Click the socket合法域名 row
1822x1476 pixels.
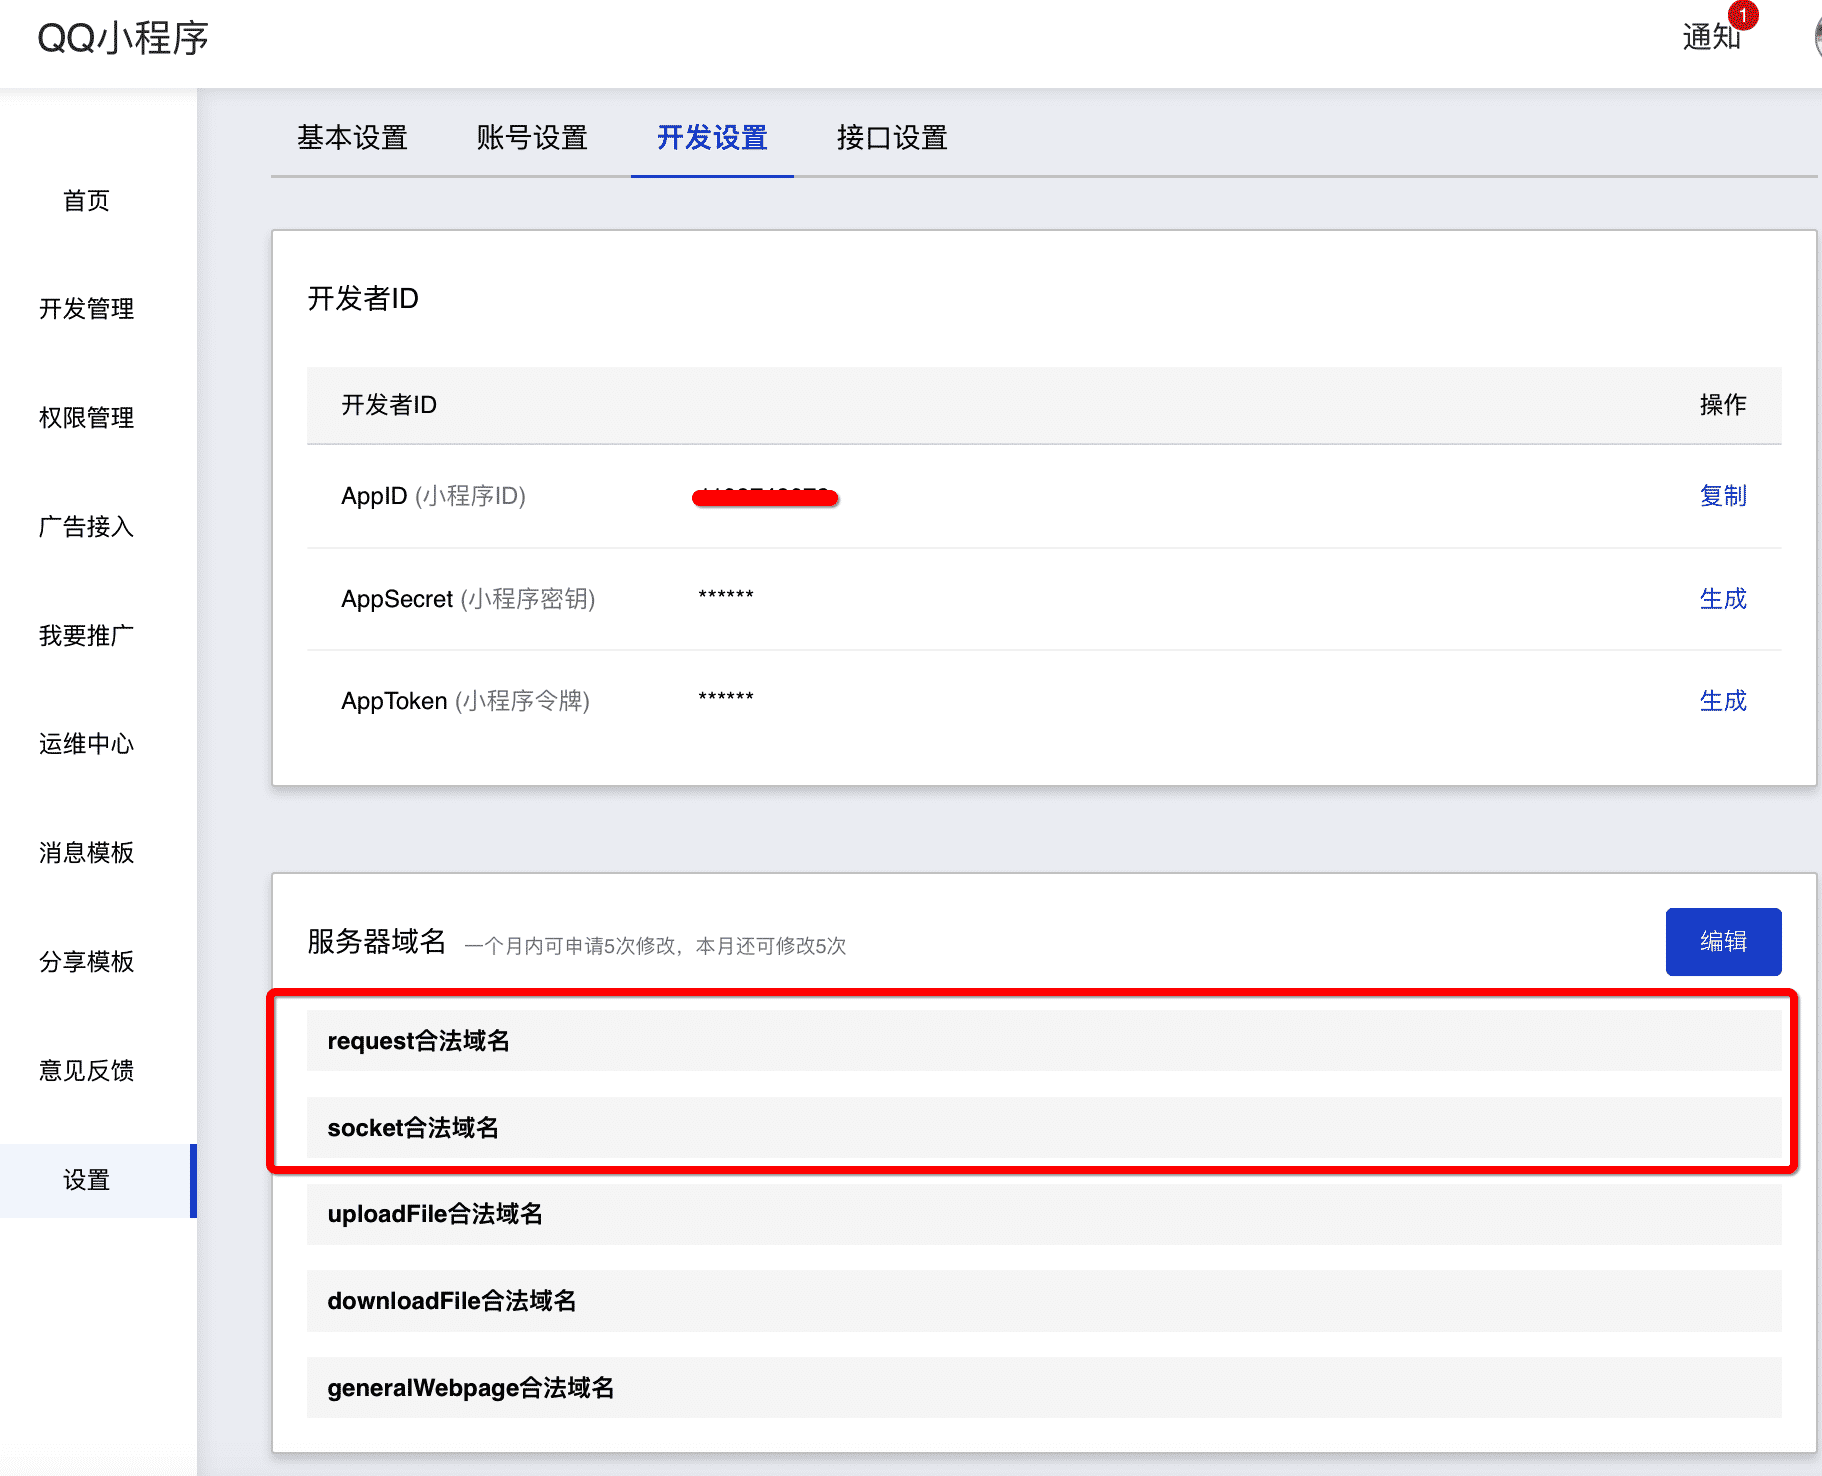[x=1044, y=1128]
